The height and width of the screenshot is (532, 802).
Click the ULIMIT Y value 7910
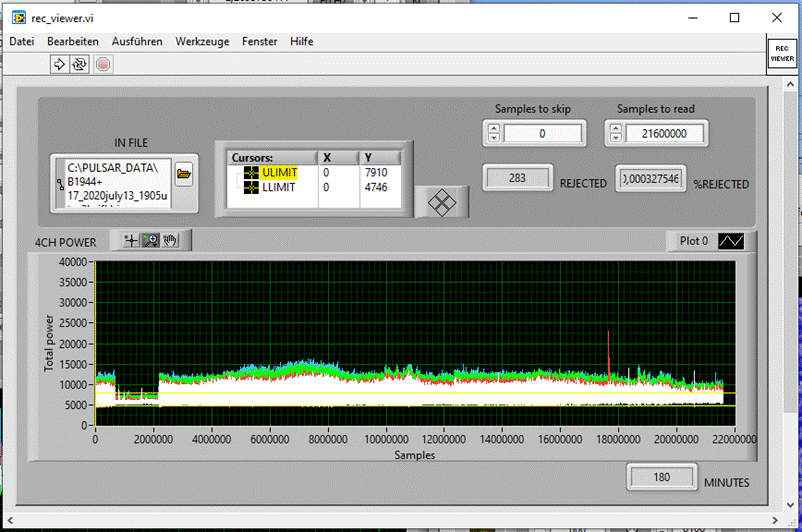[x=376, y=172]
